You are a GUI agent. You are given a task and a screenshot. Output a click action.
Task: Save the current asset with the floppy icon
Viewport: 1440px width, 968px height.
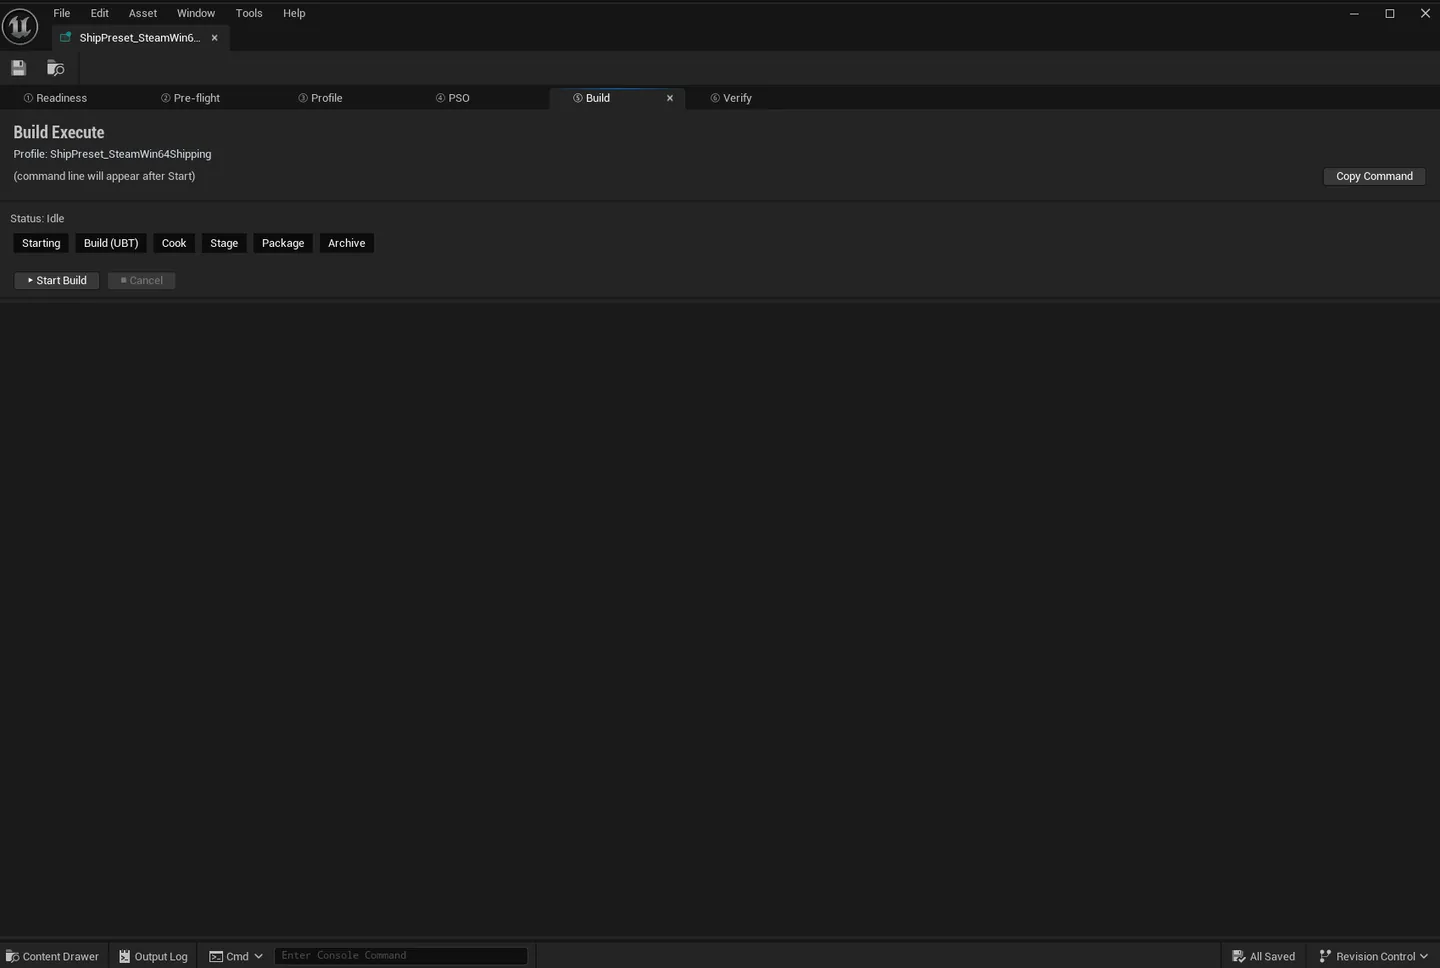pos(18,68)
